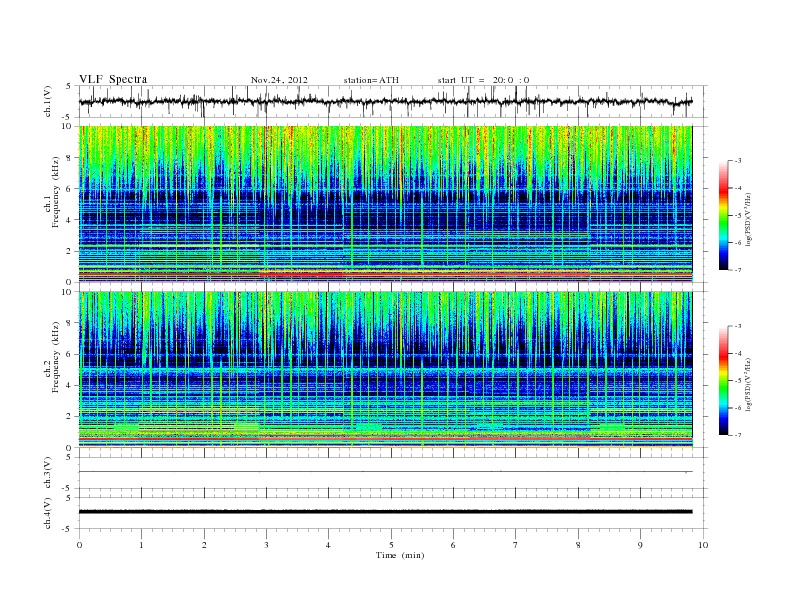The height and width of the screenshot is (612, 792).
Task: Click inside the ch.1 voltage waveform panel
Action: click(x=393, y=101)
